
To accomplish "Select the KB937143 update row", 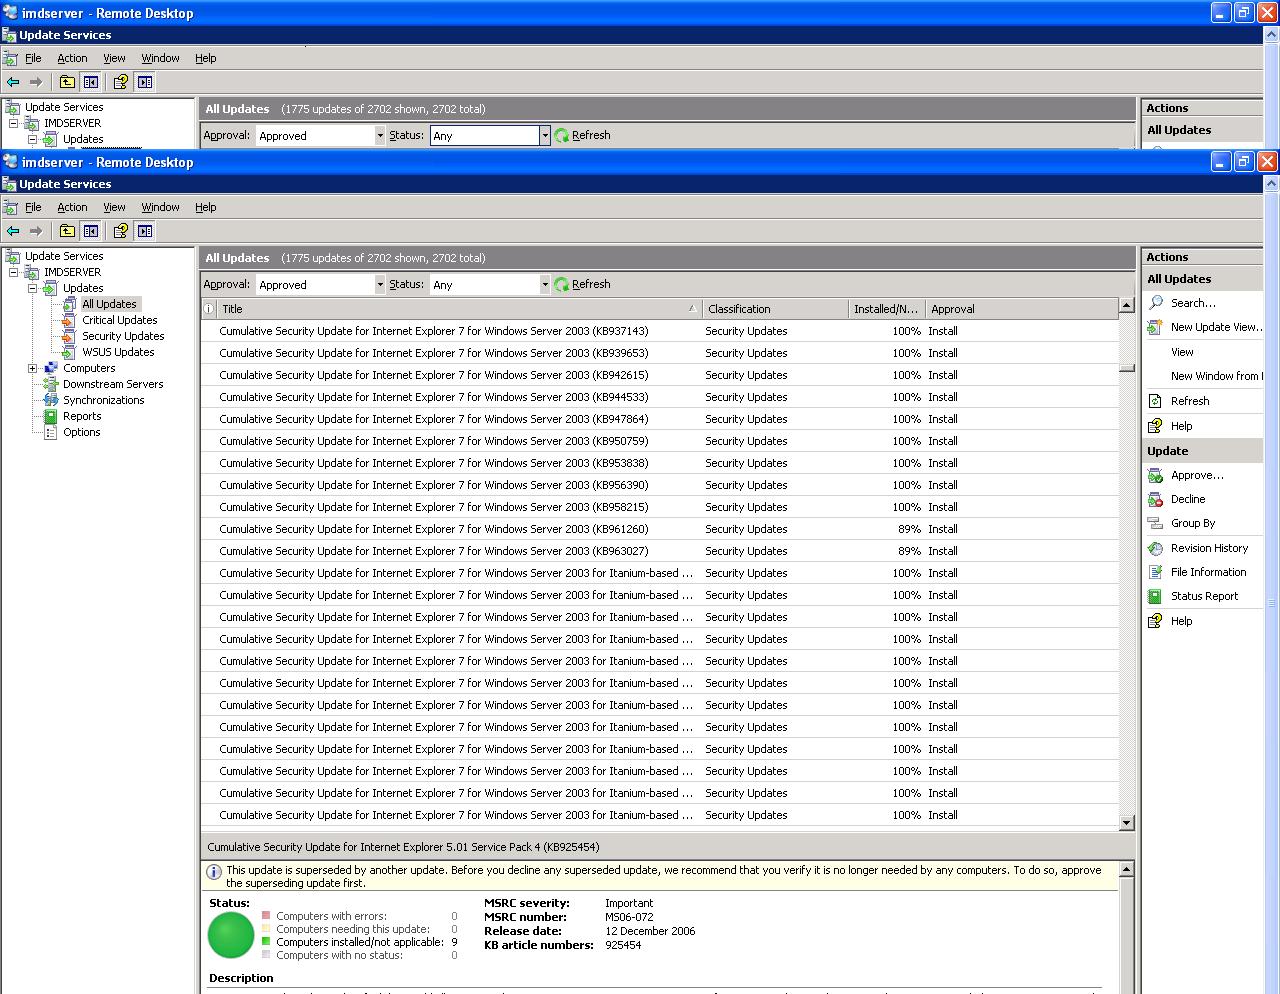I will [659, 331].
